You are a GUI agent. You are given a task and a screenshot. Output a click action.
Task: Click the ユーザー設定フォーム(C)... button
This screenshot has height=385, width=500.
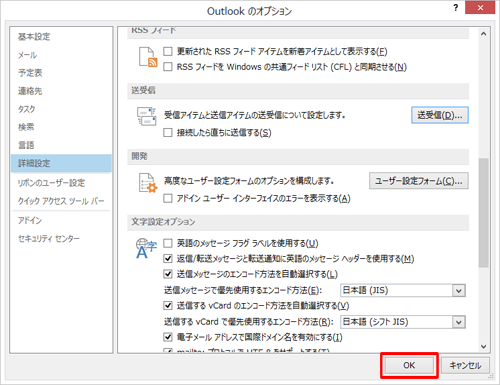(419, 181)
